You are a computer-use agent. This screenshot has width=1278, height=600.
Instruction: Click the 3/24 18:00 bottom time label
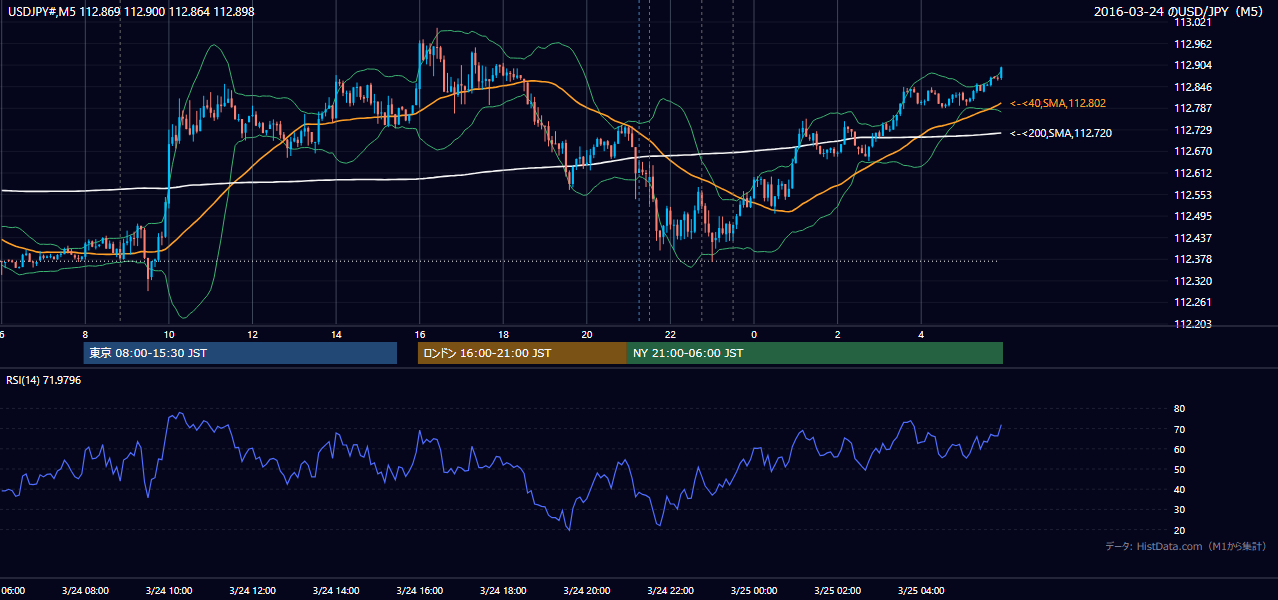503,591
